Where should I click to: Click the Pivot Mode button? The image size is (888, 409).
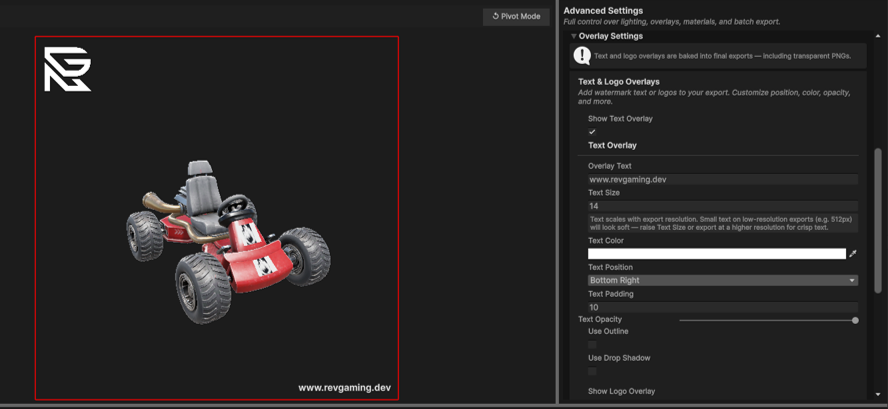point(516,16)
